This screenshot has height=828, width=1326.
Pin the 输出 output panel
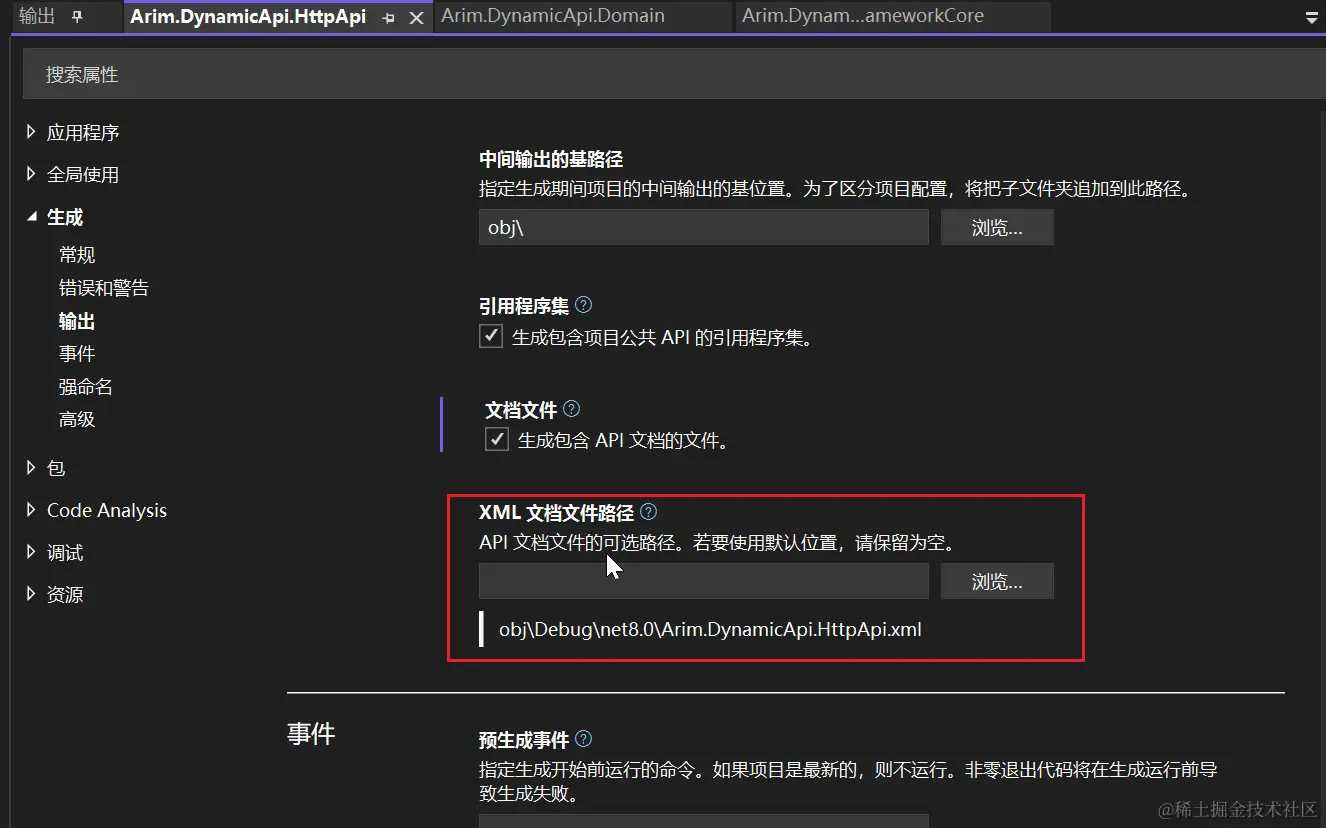78,17
